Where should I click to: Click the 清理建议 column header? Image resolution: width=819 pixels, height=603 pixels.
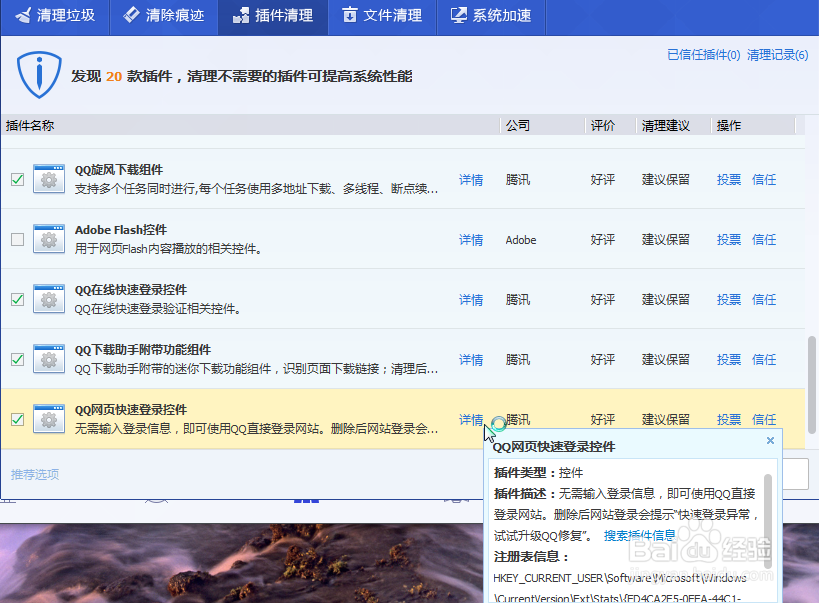[x=673, y=125]
